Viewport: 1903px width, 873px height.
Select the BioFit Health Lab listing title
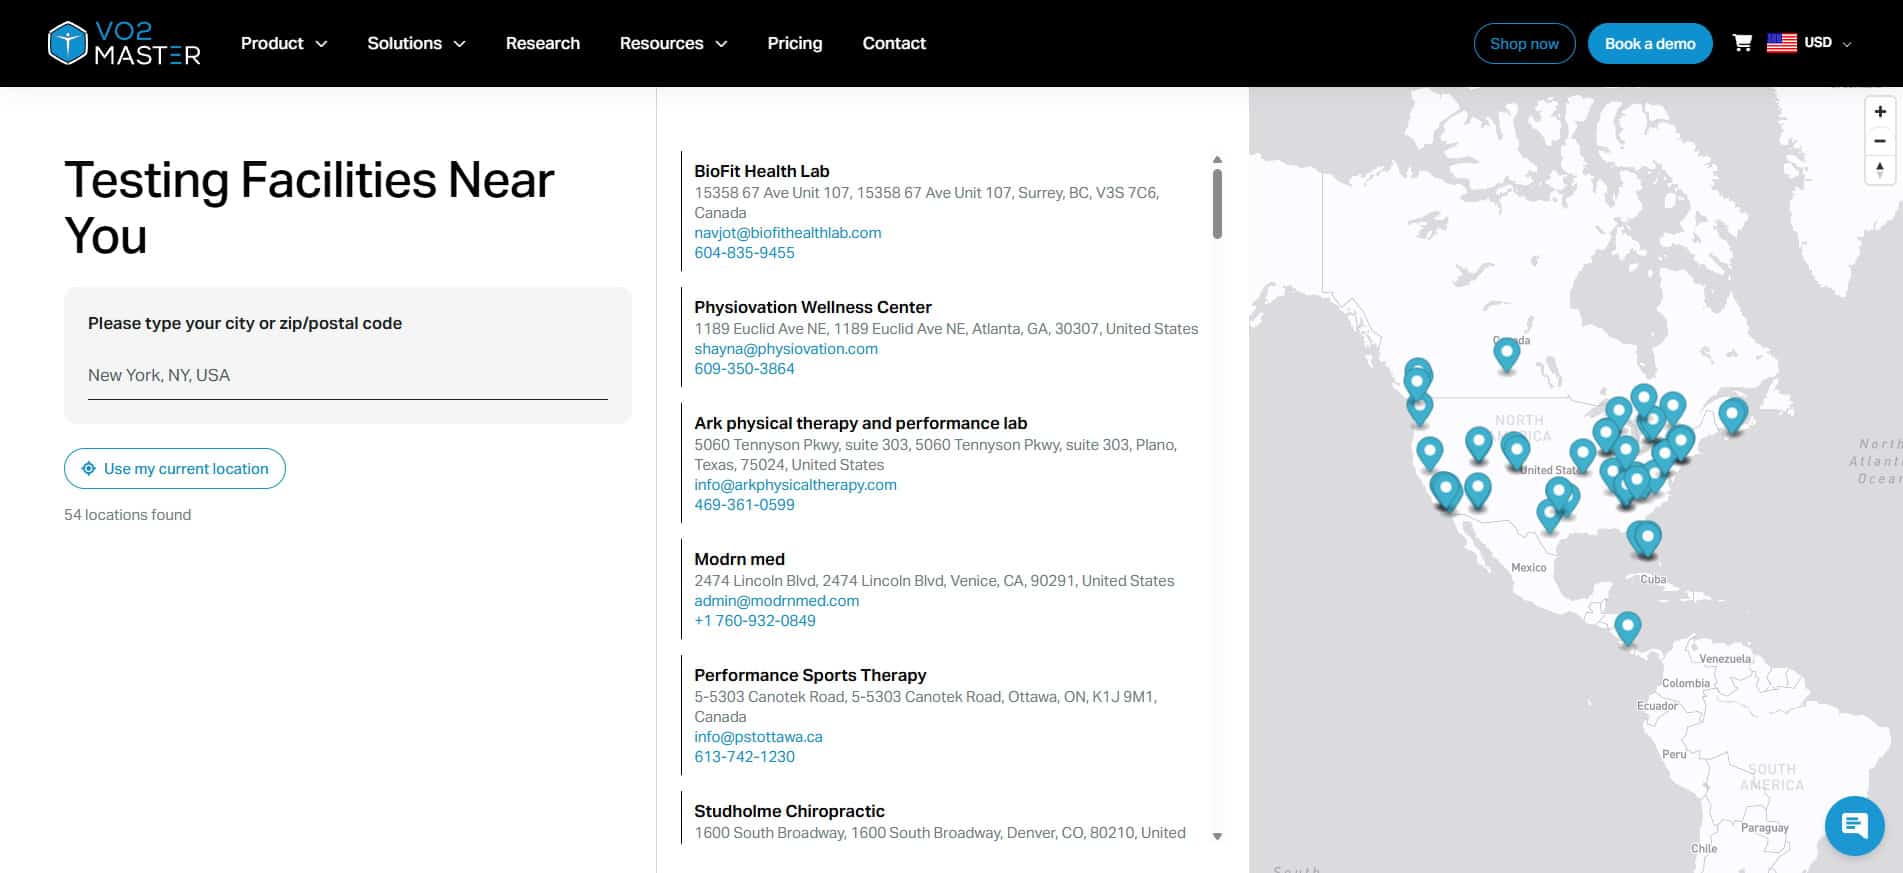pos(762,171)
